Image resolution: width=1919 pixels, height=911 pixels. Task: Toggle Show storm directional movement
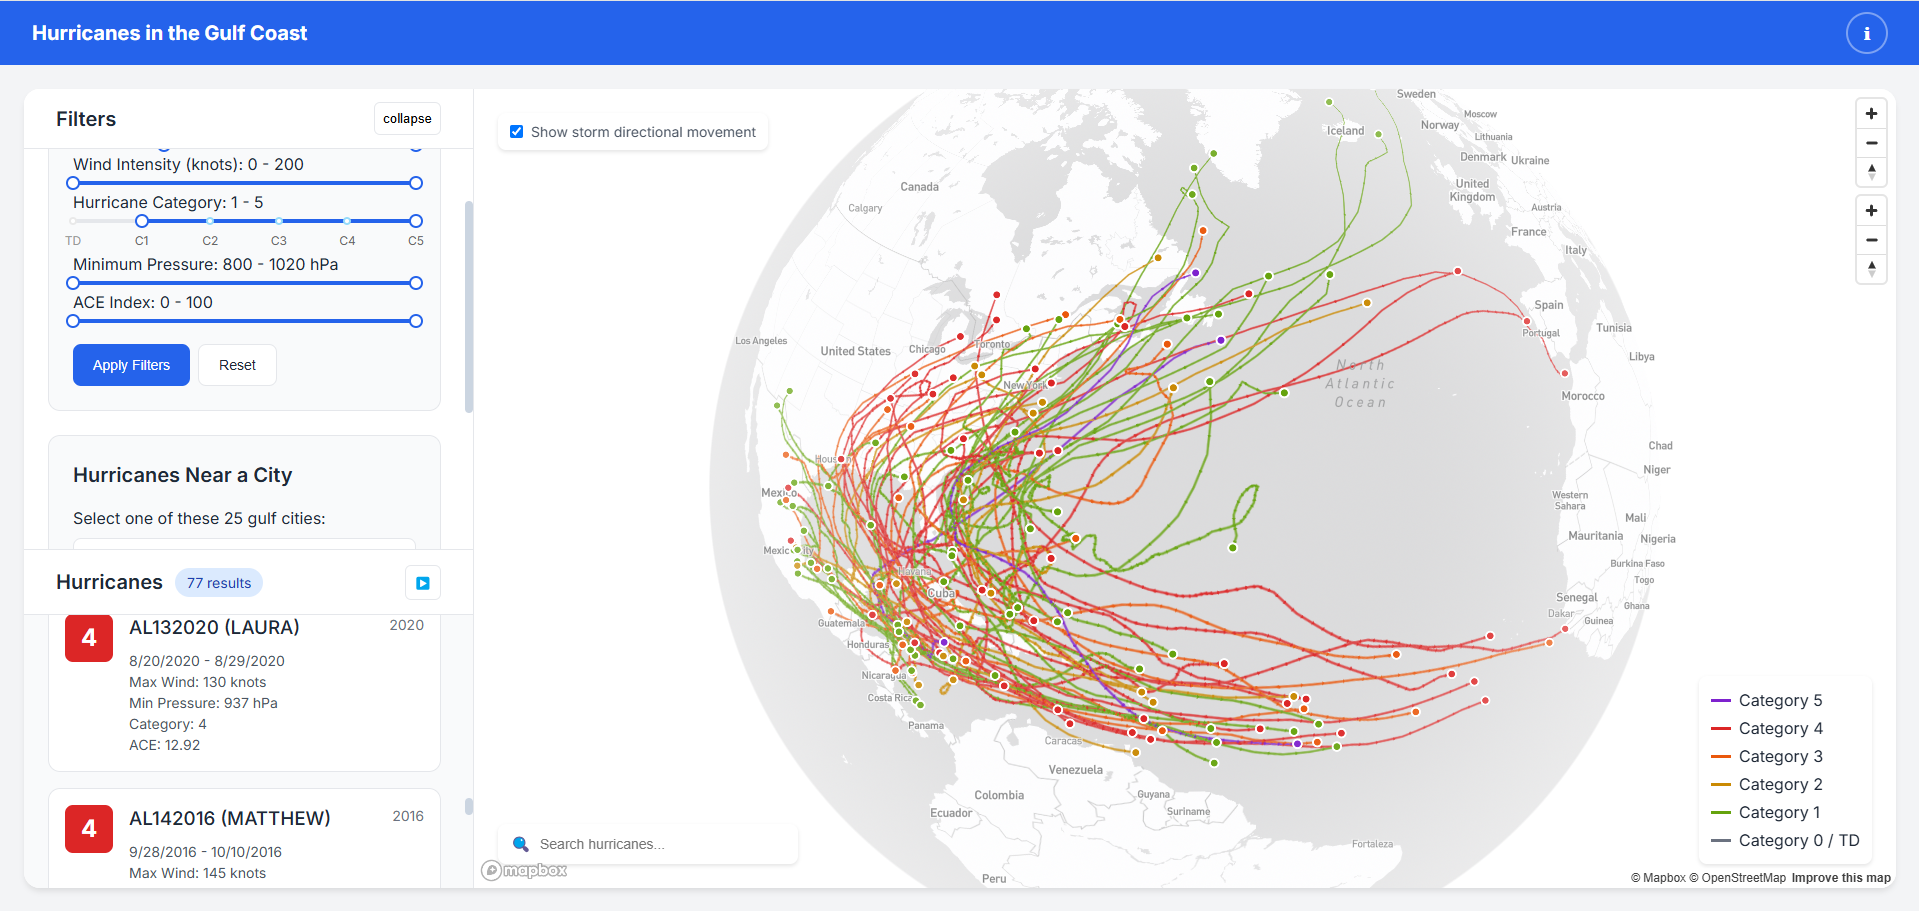516,131
